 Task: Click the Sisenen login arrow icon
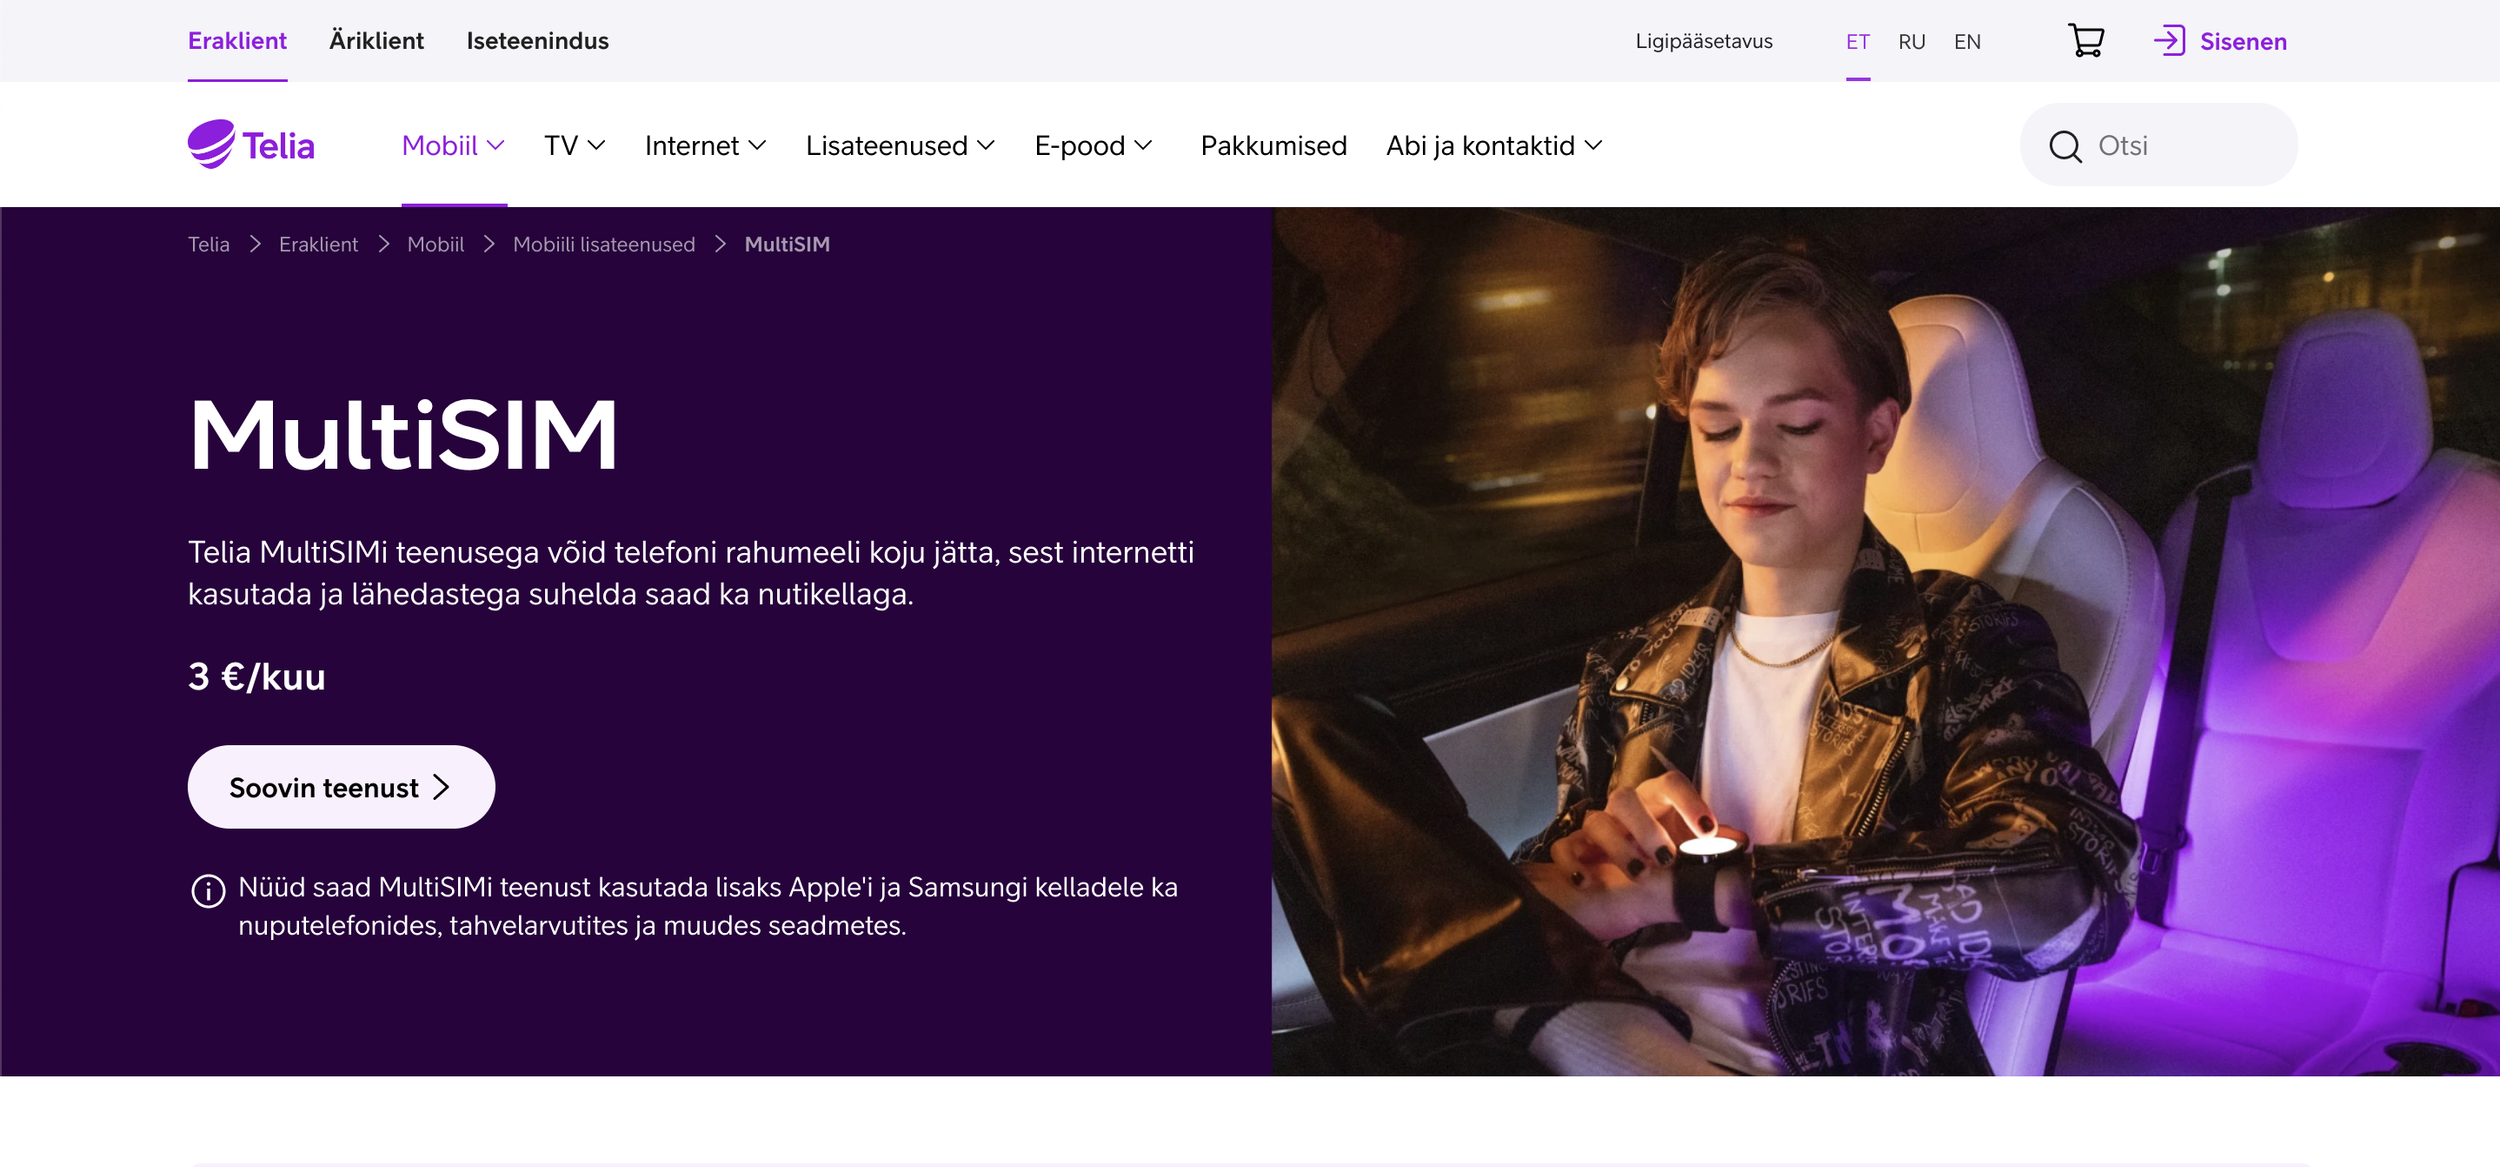point(2169,41)
